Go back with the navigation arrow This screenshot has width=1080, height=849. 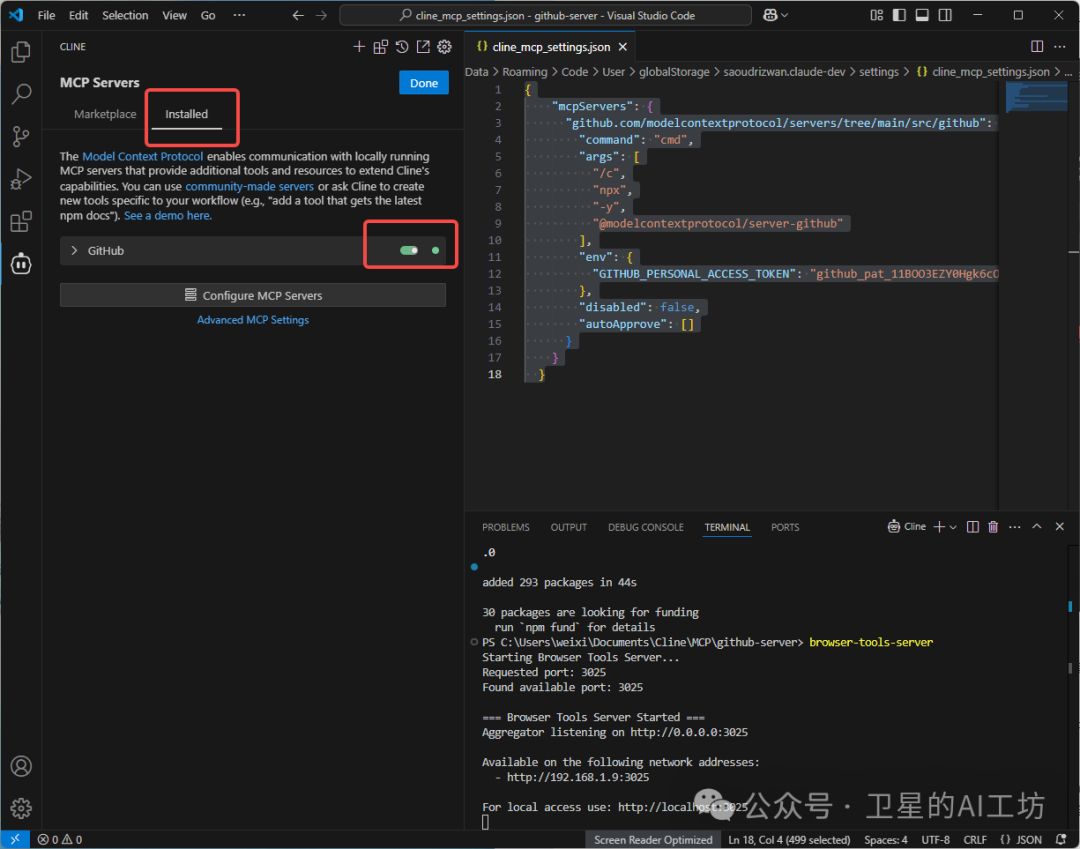coord(298,15)
